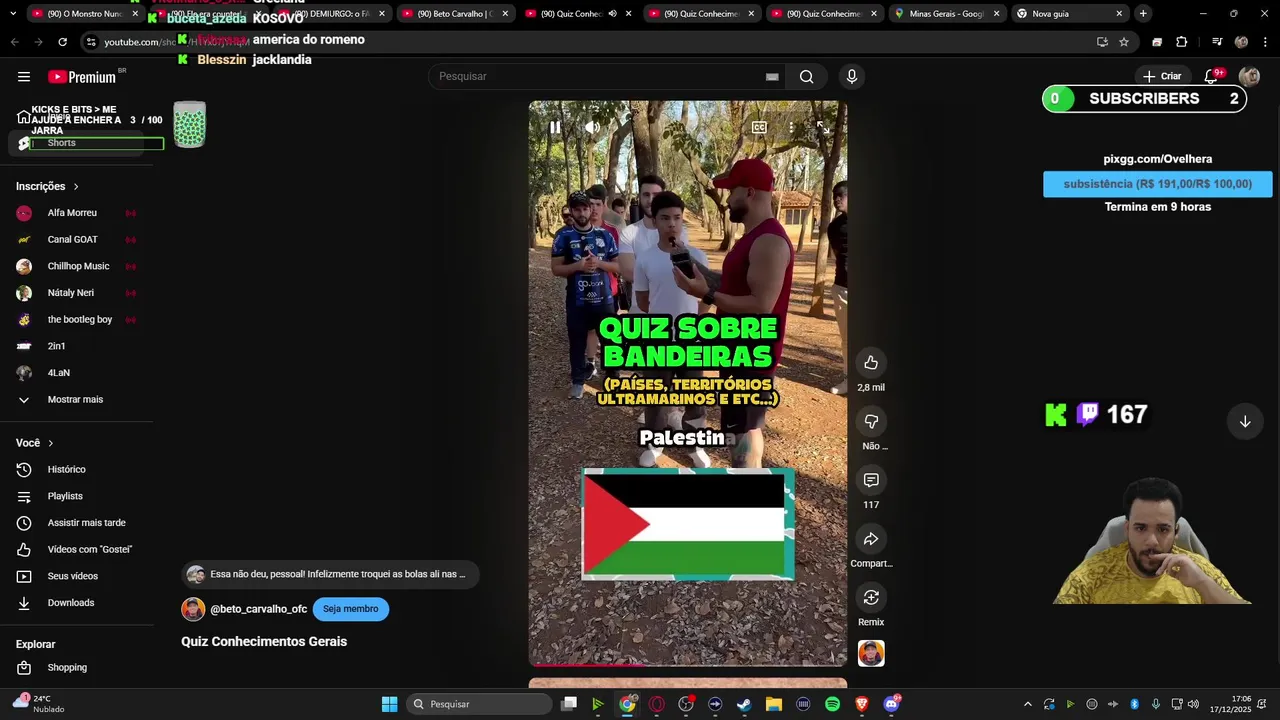Screen dimensions: 1280x720
Task: Go to YouTube Premium home logo
Action: [x=82, y=77]
